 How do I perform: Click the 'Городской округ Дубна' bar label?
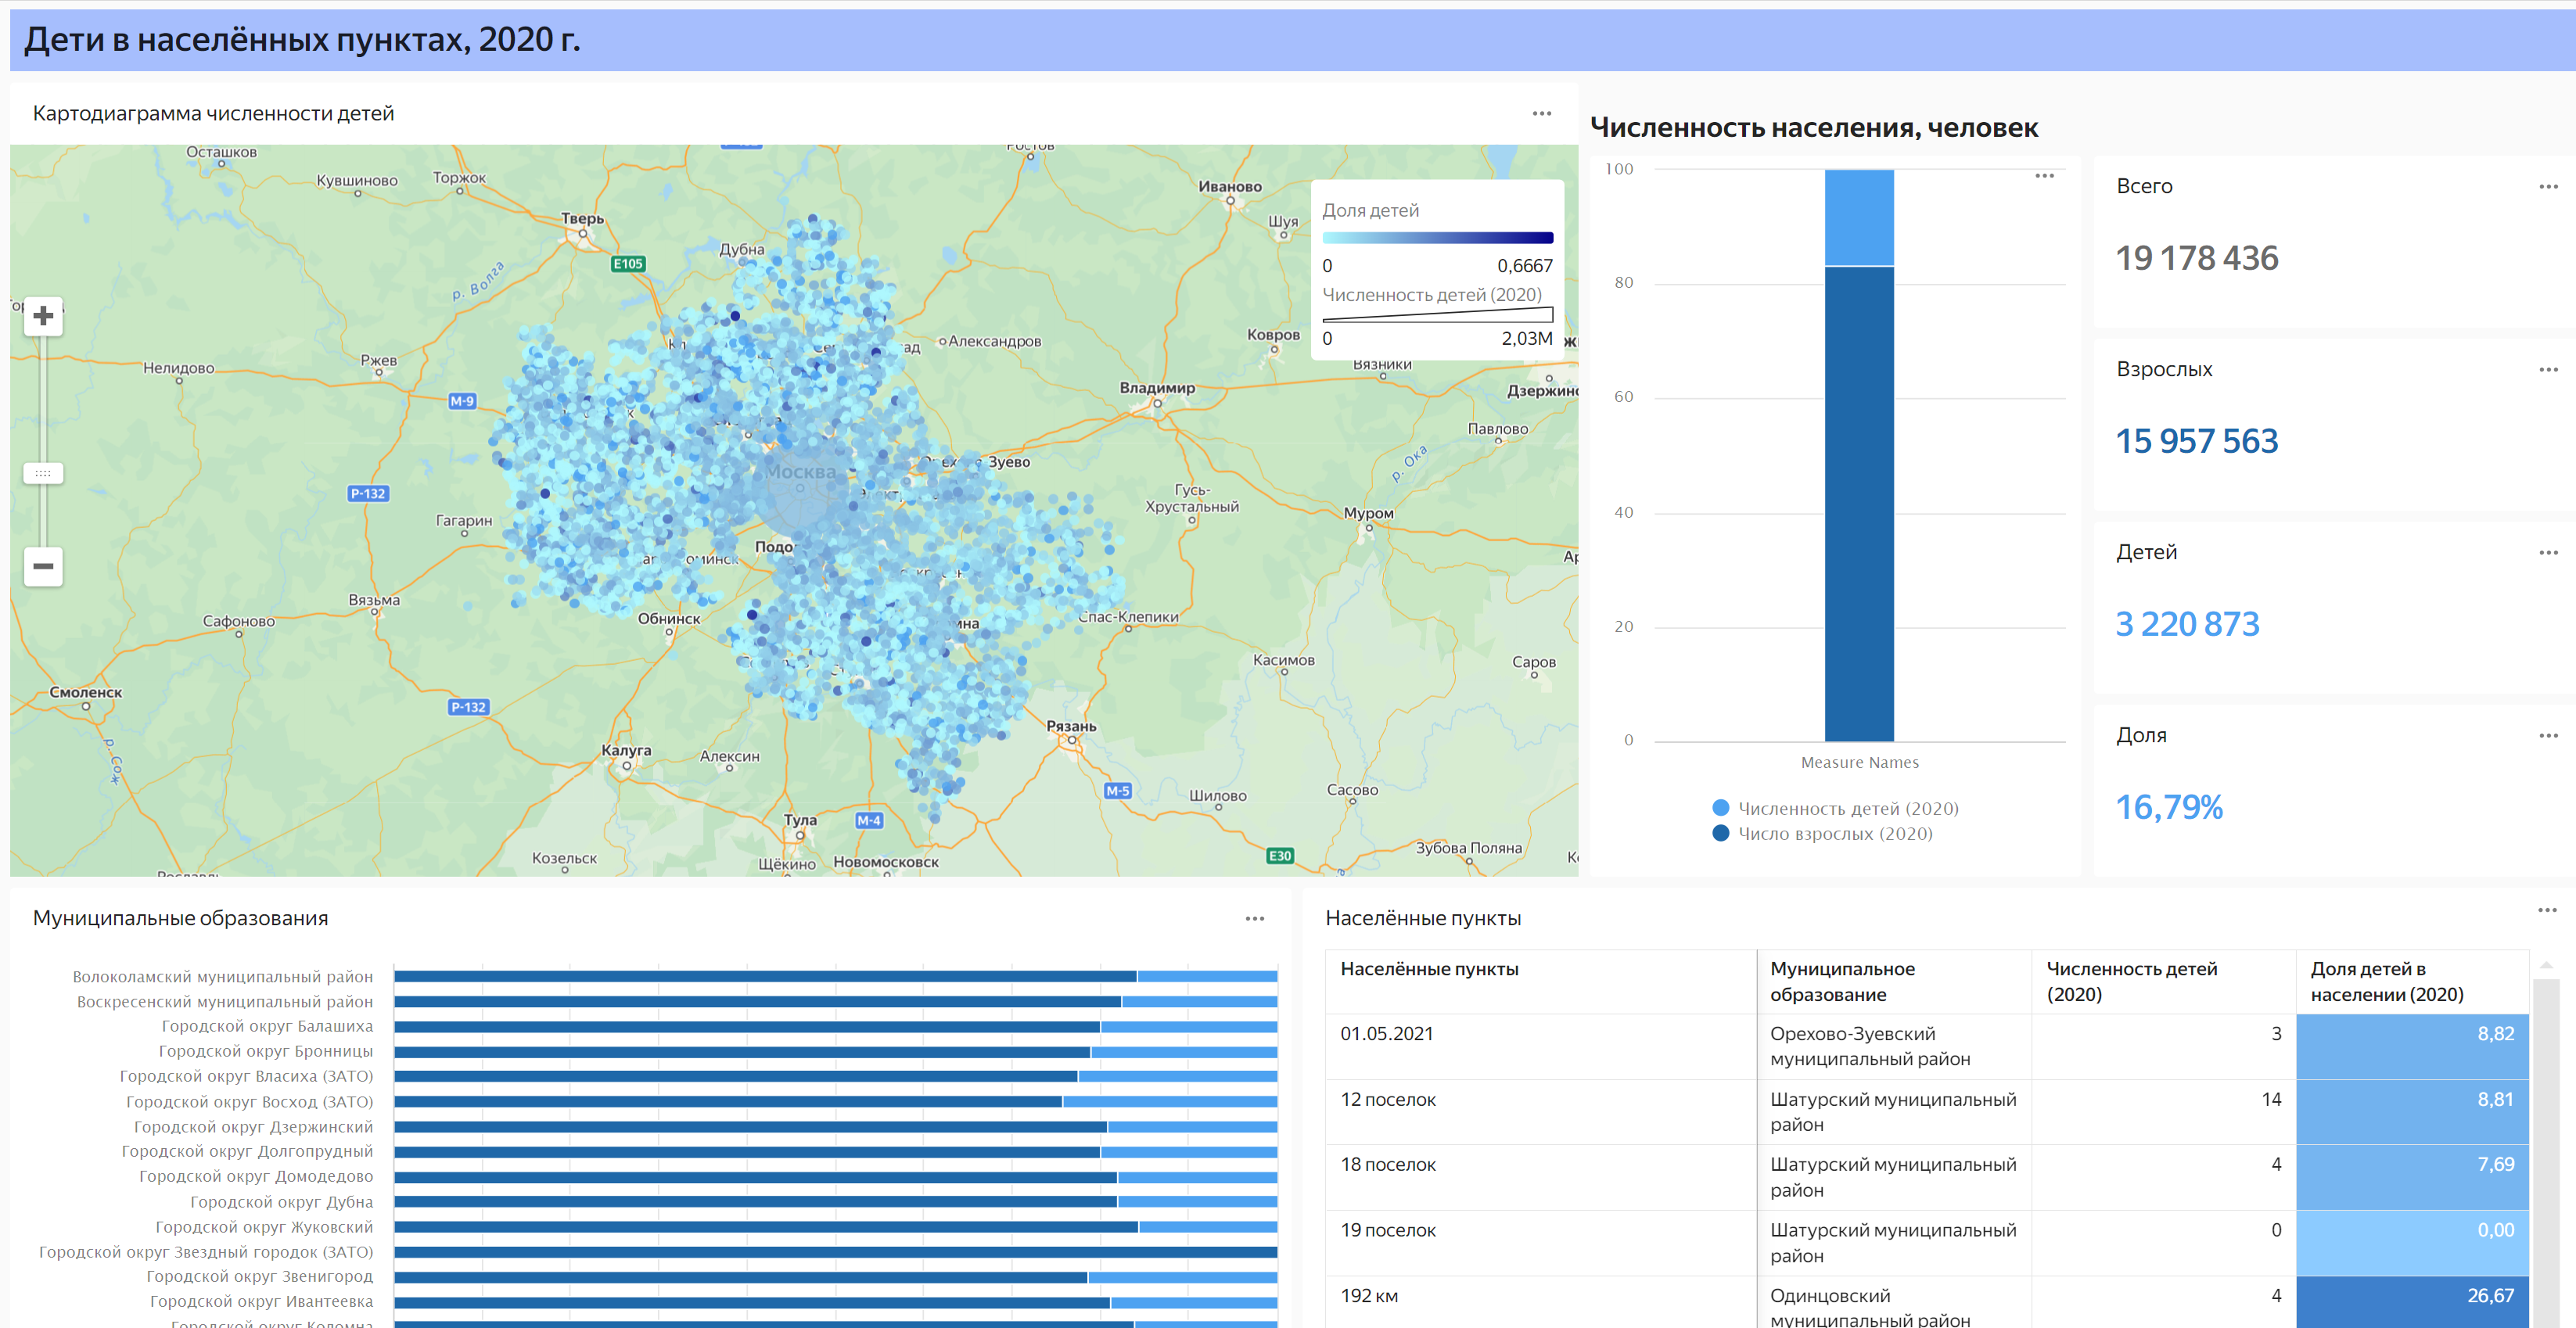(x=281, y=1202)
